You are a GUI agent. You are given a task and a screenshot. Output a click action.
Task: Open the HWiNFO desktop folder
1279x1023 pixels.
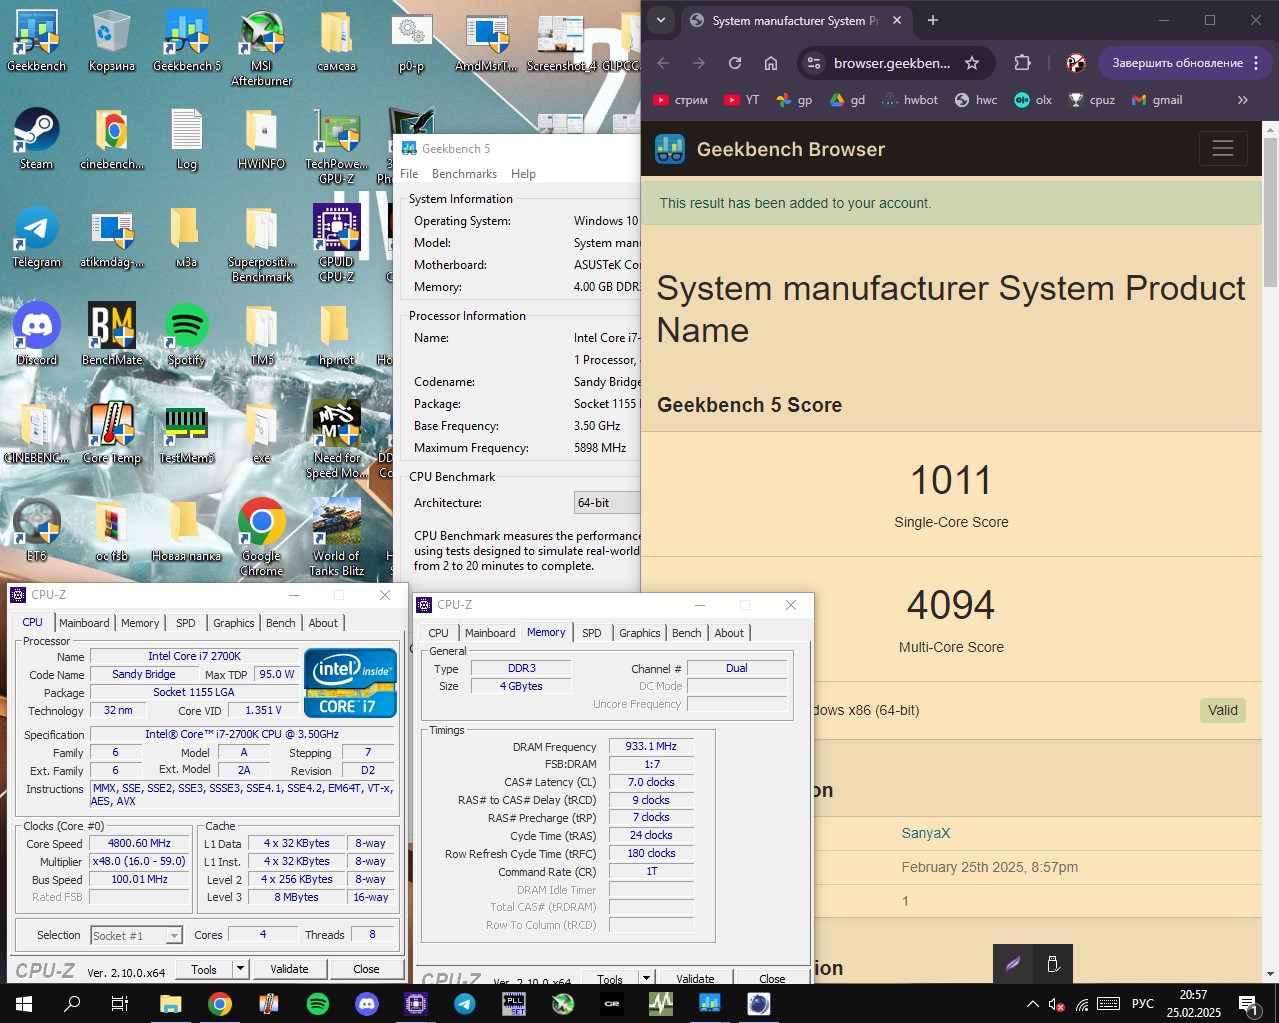262,138
